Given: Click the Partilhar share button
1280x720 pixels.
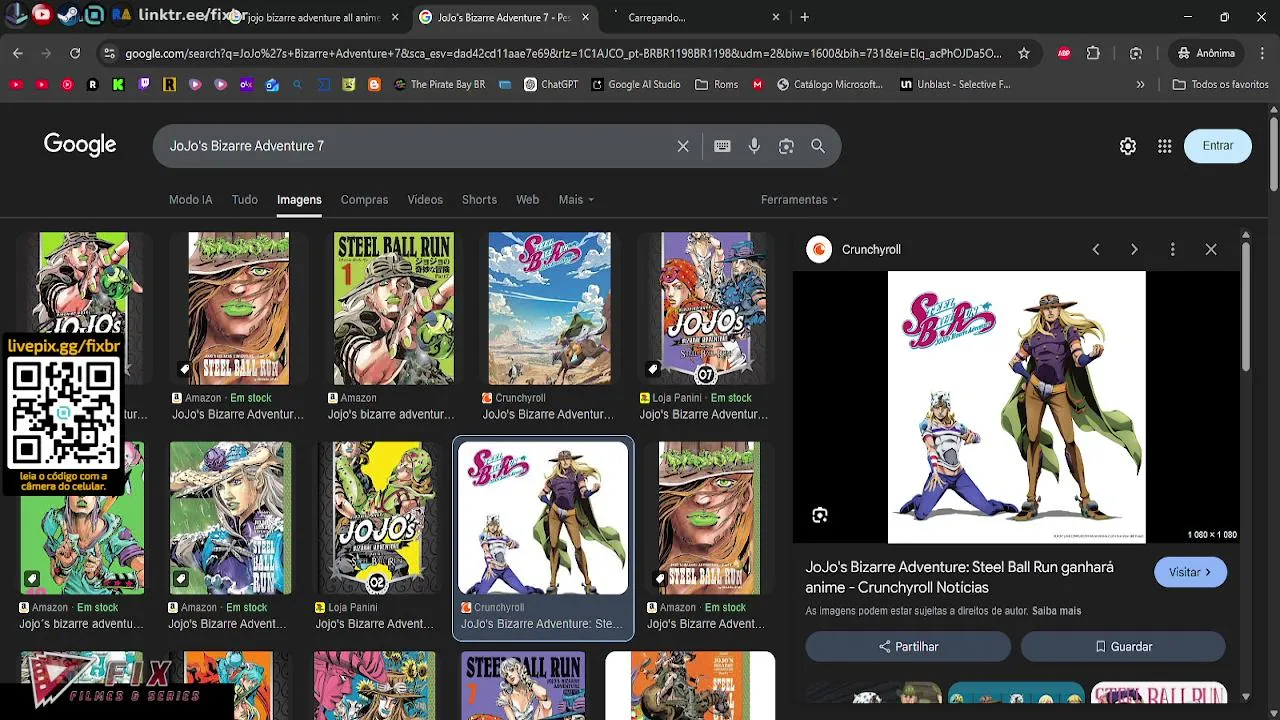Looking at the screenshot, I should [908, 647].
